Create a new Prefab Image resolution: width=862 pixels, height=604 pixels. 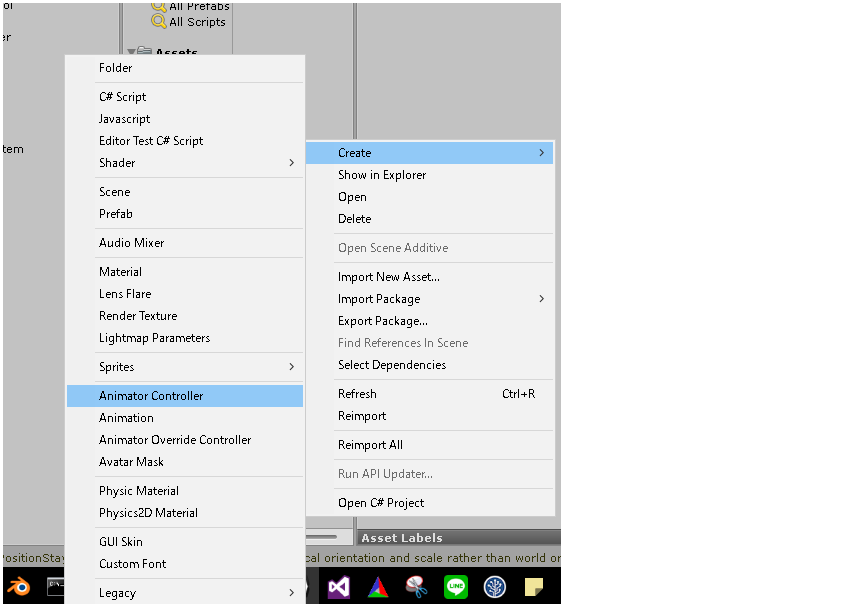coord(185,214)
